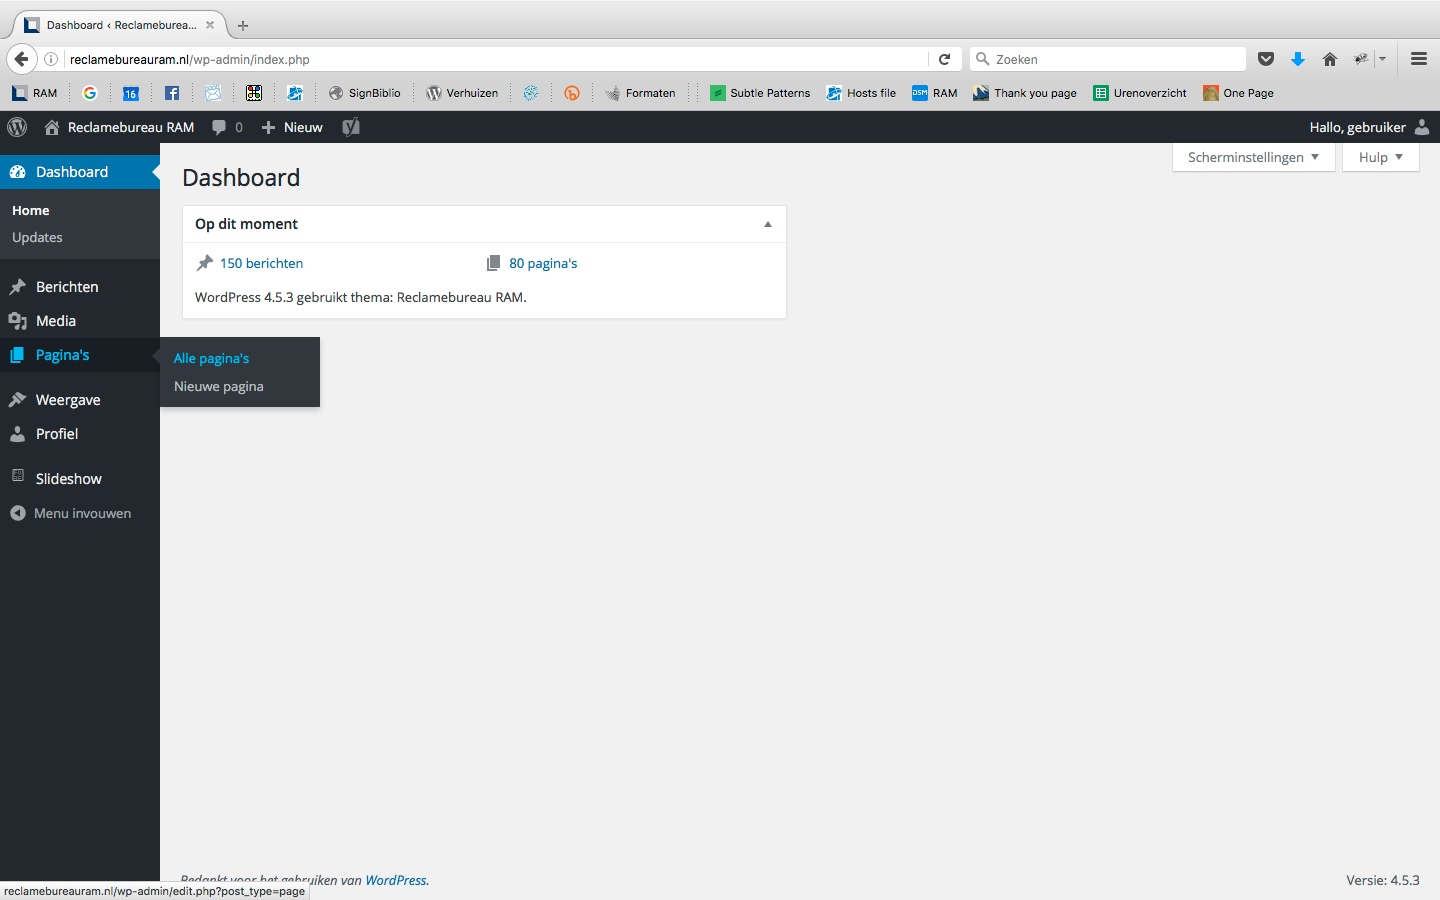Expand the Scherminstellingen dropdown

click(1253, 157)
